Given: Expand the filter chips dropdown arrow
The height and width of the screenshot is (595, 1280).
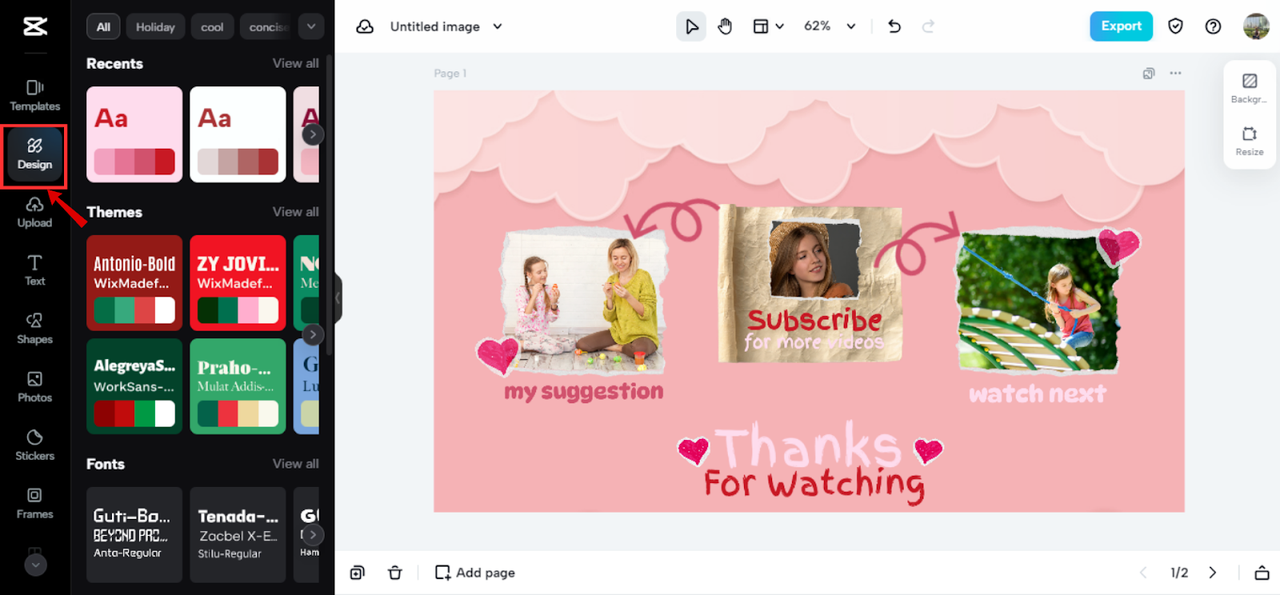Looking at the screenshot, I should point(311,27).
